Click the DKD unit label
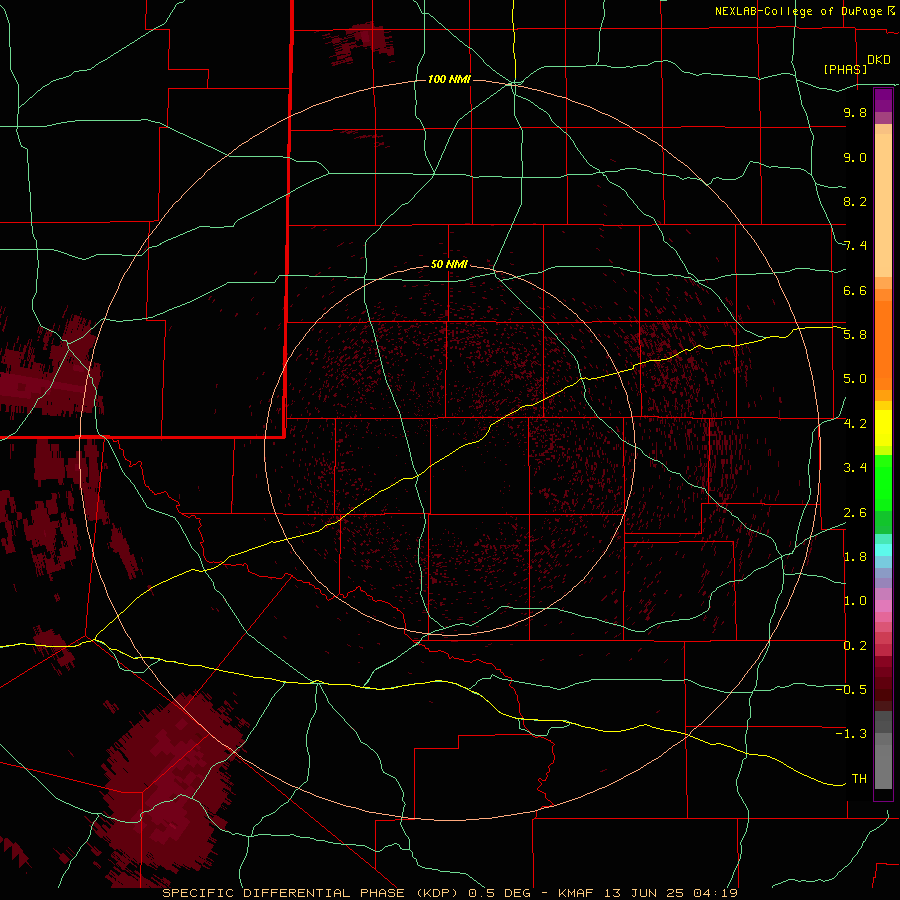The height and width of the screenshot is (900, 900). coord(879,60)
